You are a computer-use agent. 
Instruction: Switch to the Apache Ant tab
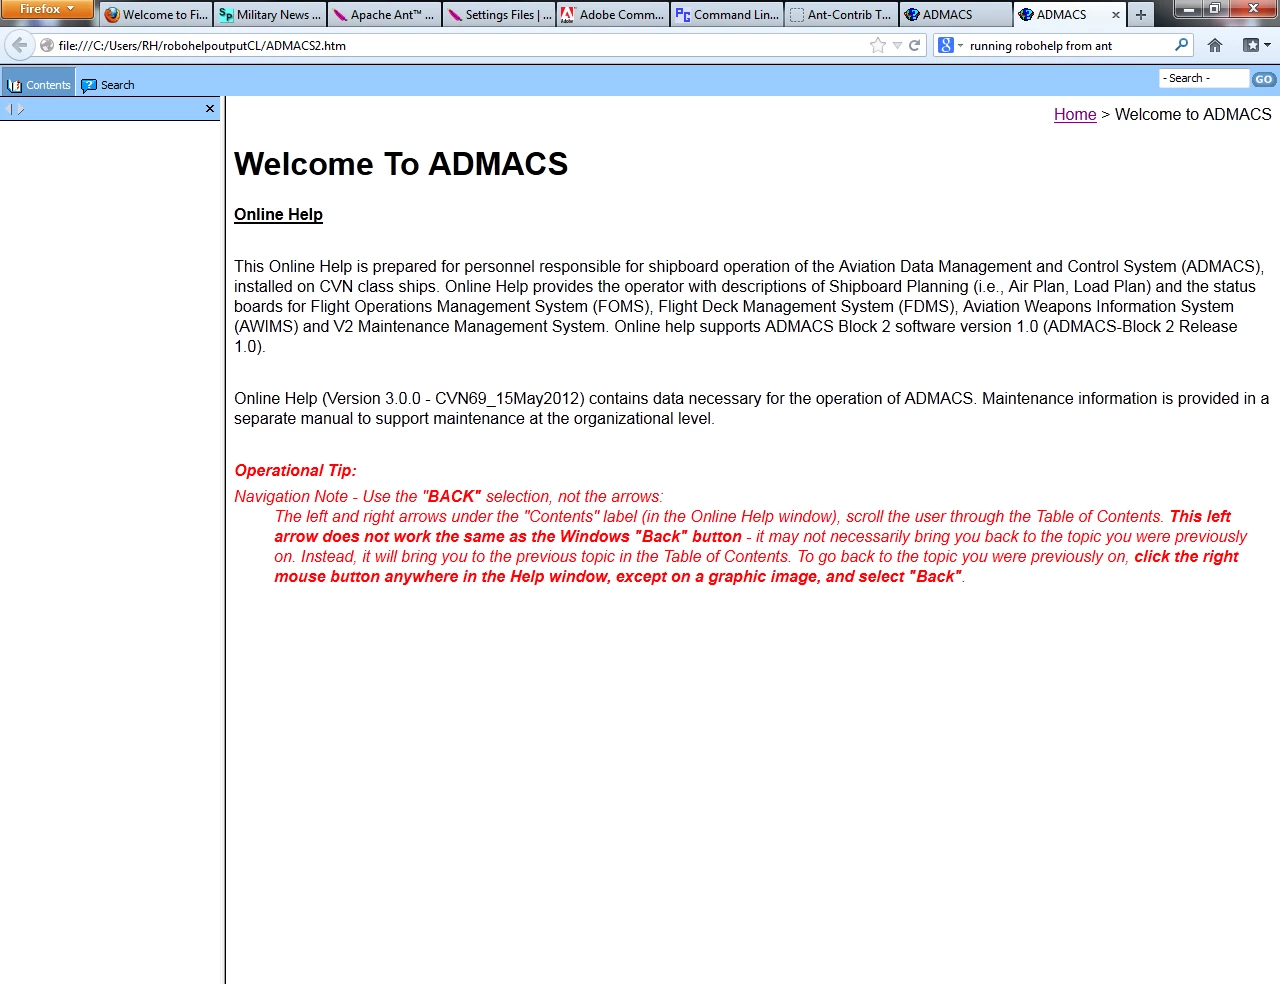coord(384,15)
